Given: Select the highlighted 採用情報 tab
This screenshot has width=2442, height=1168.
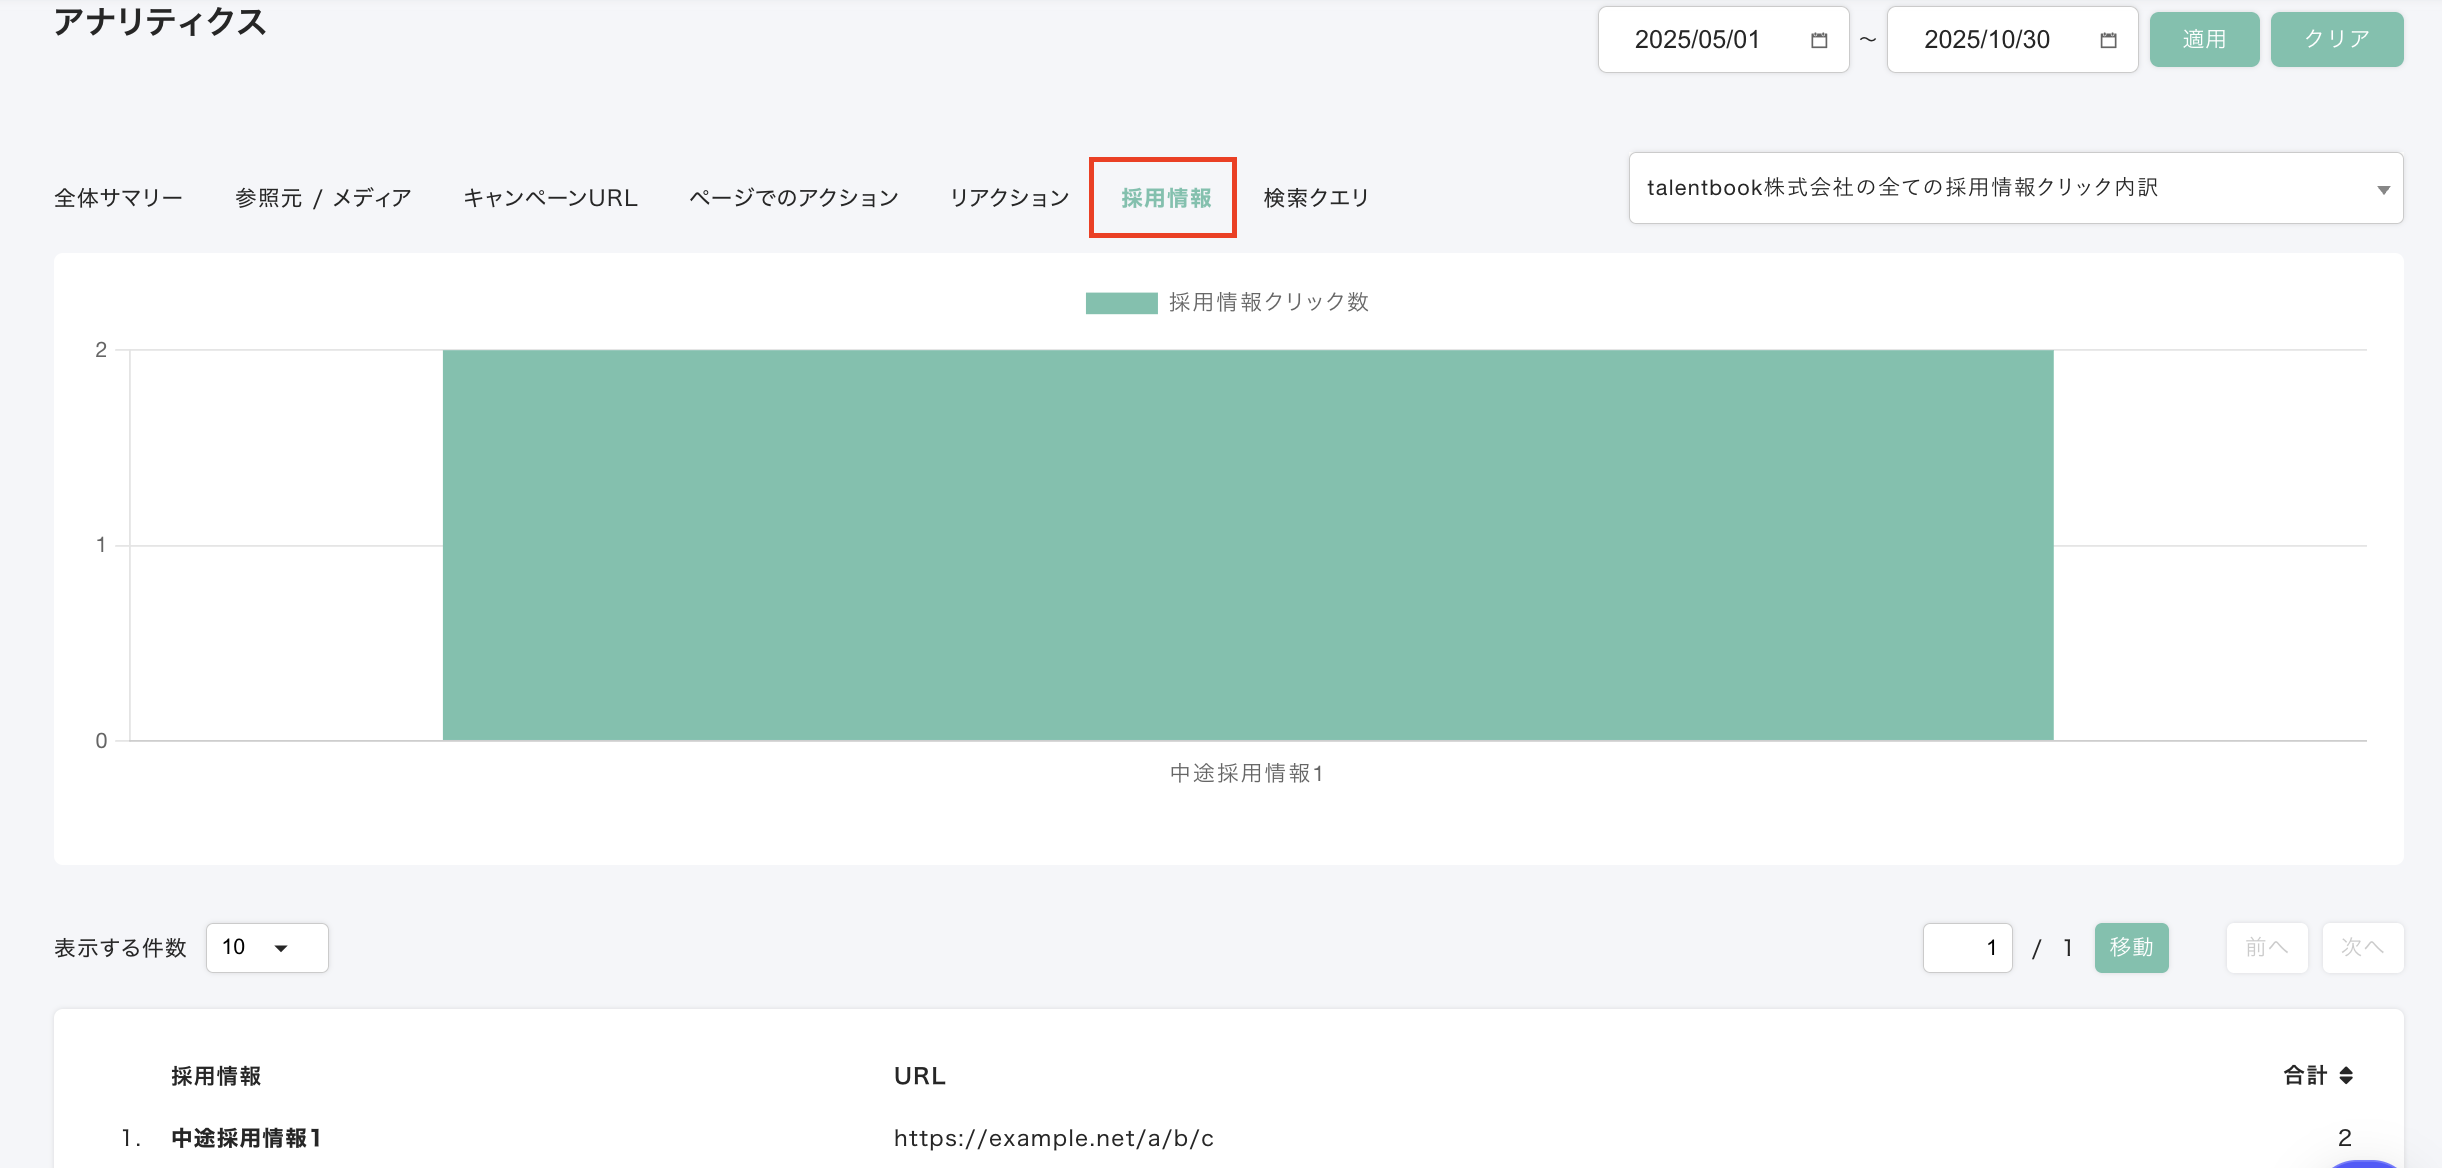Looking at the screenshot, I should tap(1165, 198).
